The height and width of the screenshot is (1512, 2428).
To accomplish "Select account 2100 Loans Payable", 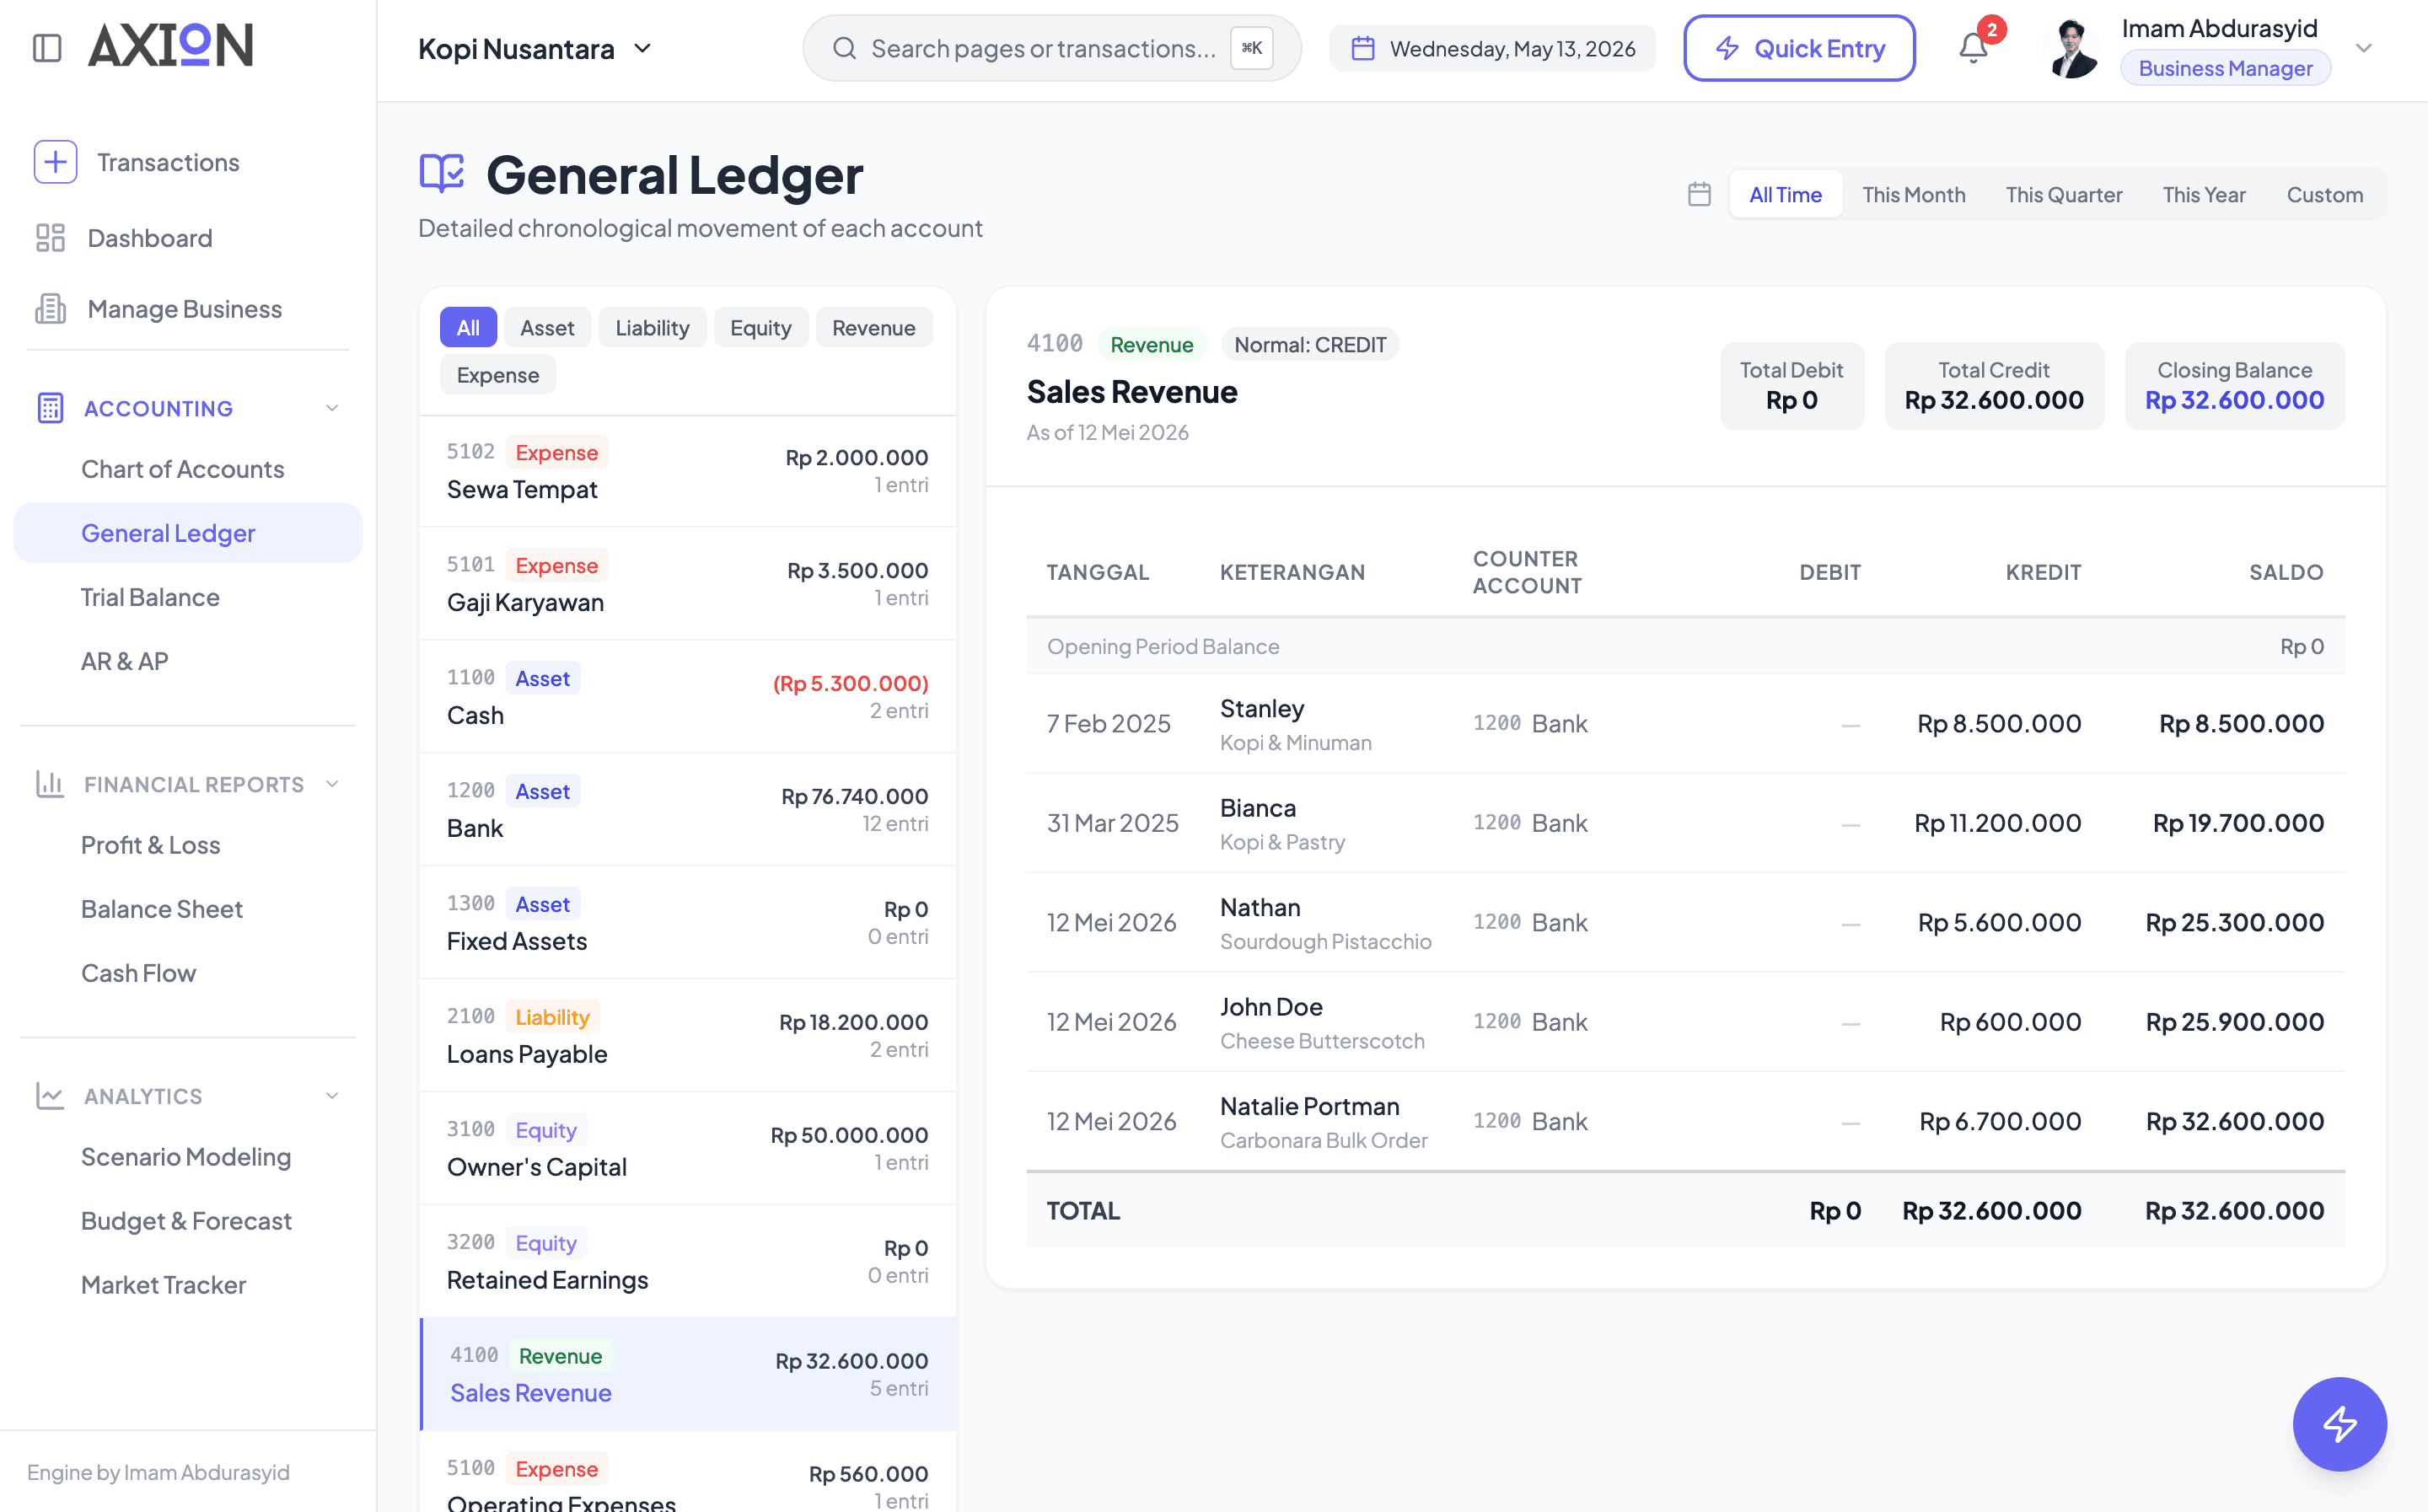I will click(x=688, y=1036).
